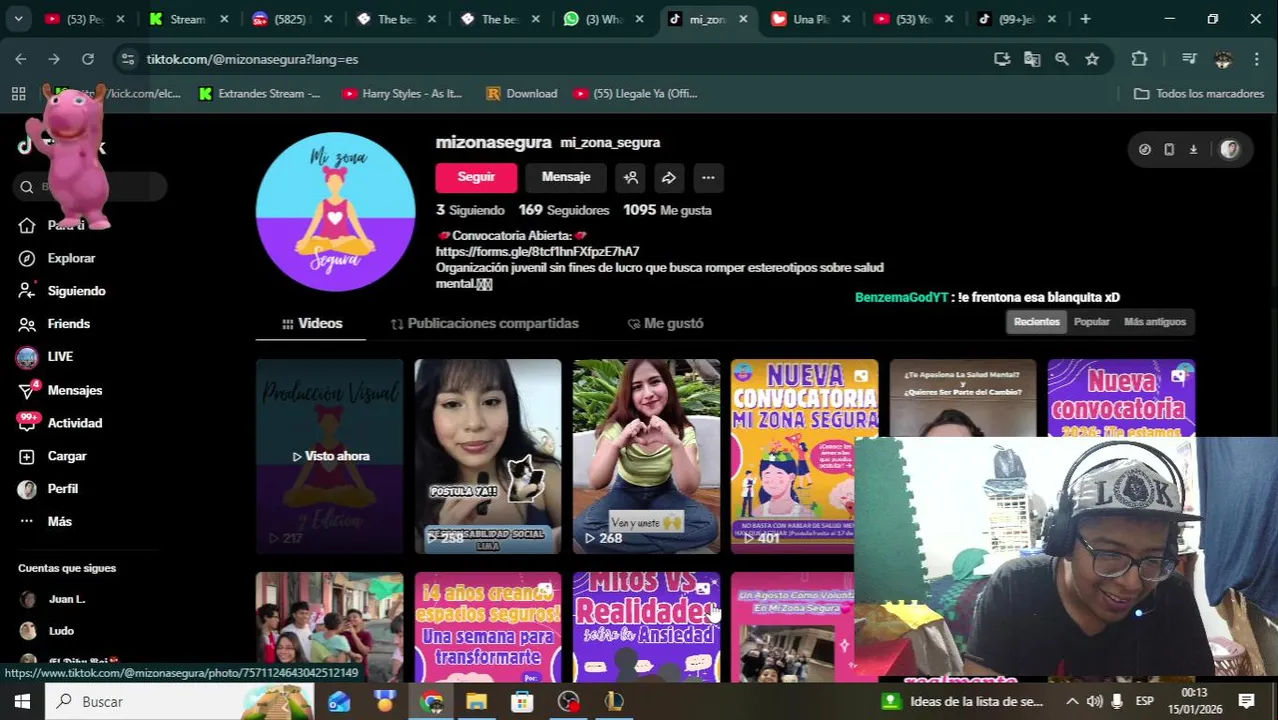Open new browser tab with plus
This screenshot has height=720, width=1278.
click(x=1085, y=19)
